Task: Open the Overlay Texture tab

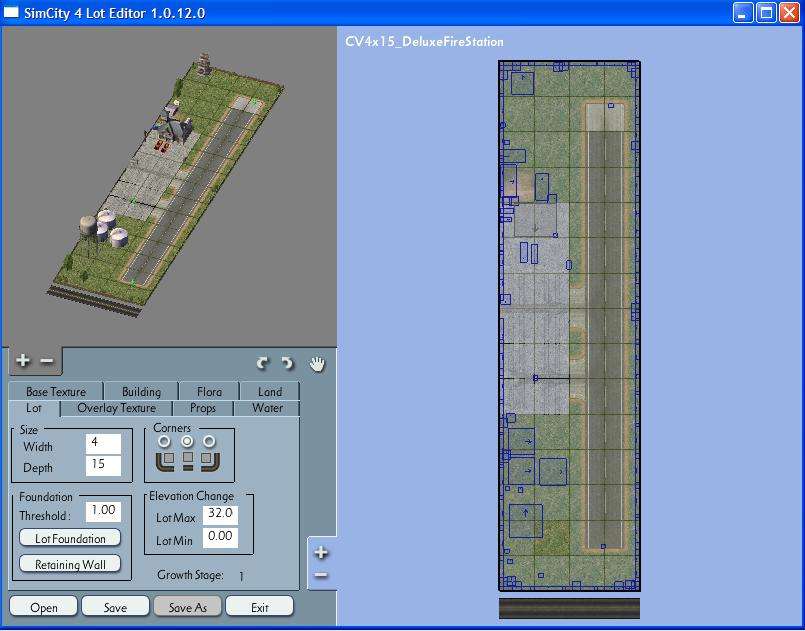Action: [117, 408]
